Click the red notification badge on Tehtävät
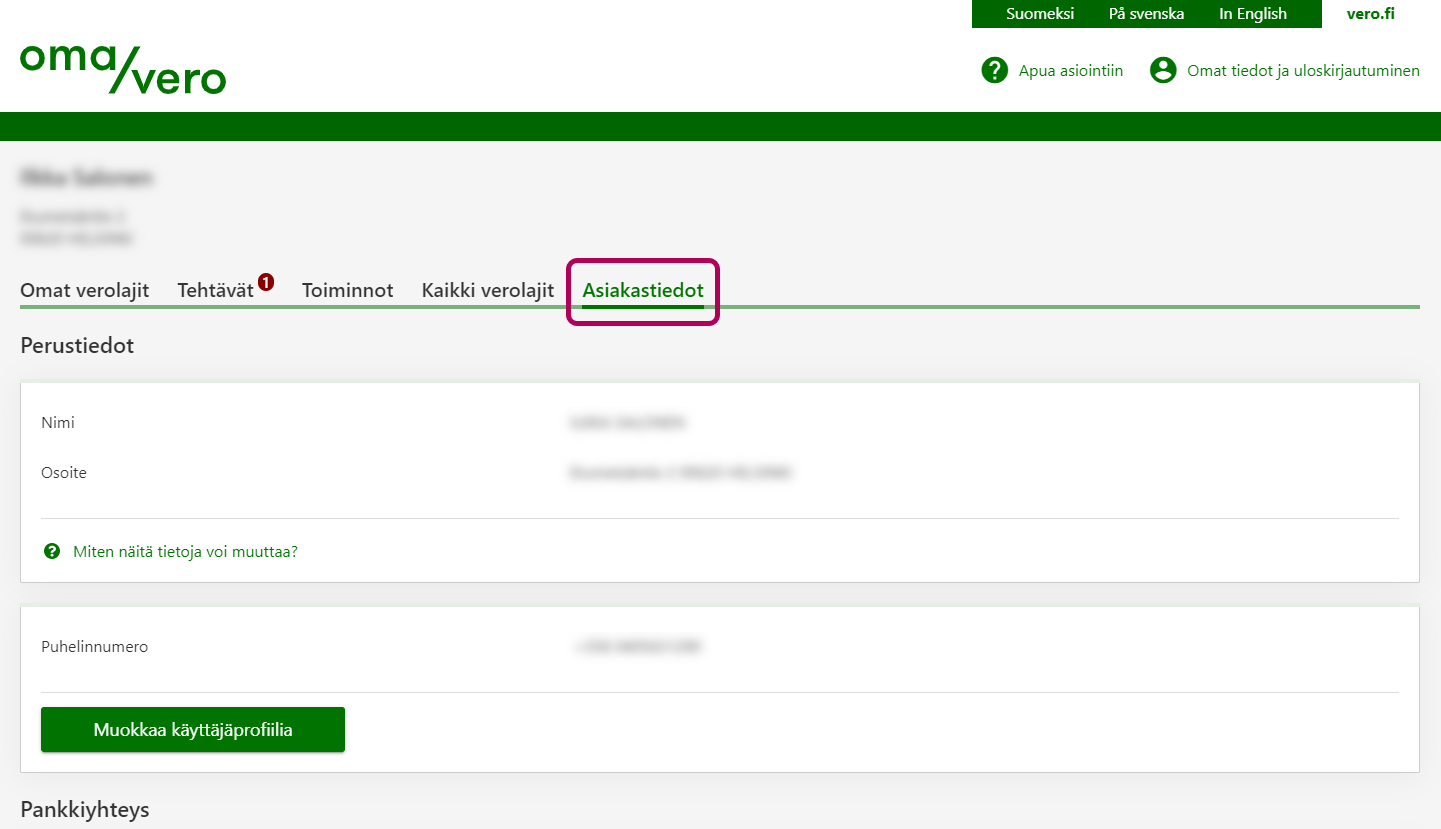The height and width of the screenshot is (829, 1441). [x=266, y=282]
